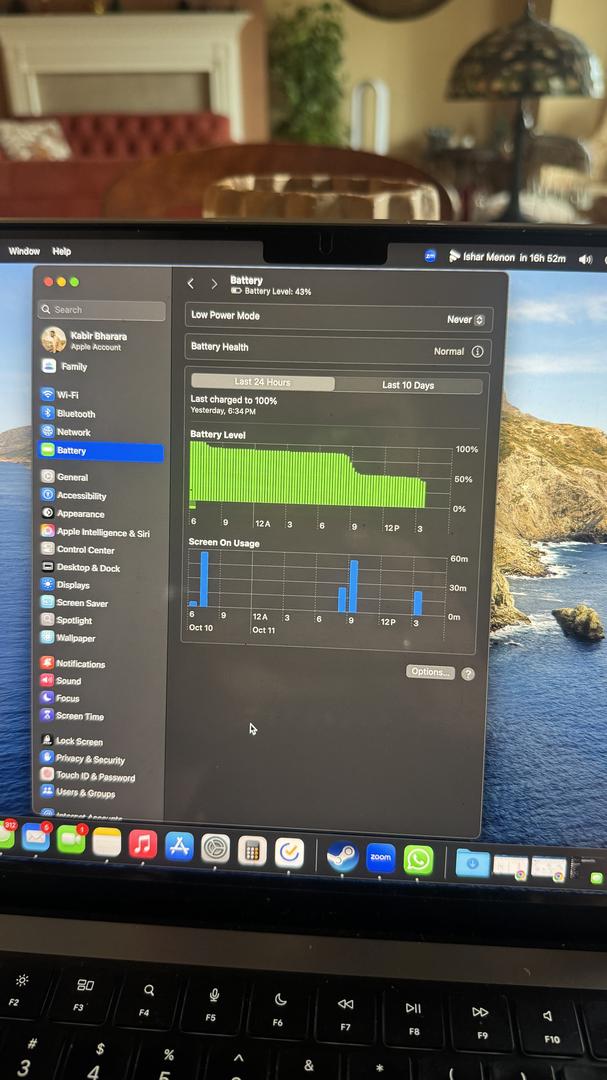This screenshot has height=1080, width=607.
Task: Open Touch ID & Password settings
Action: click(x=95, y=777)
